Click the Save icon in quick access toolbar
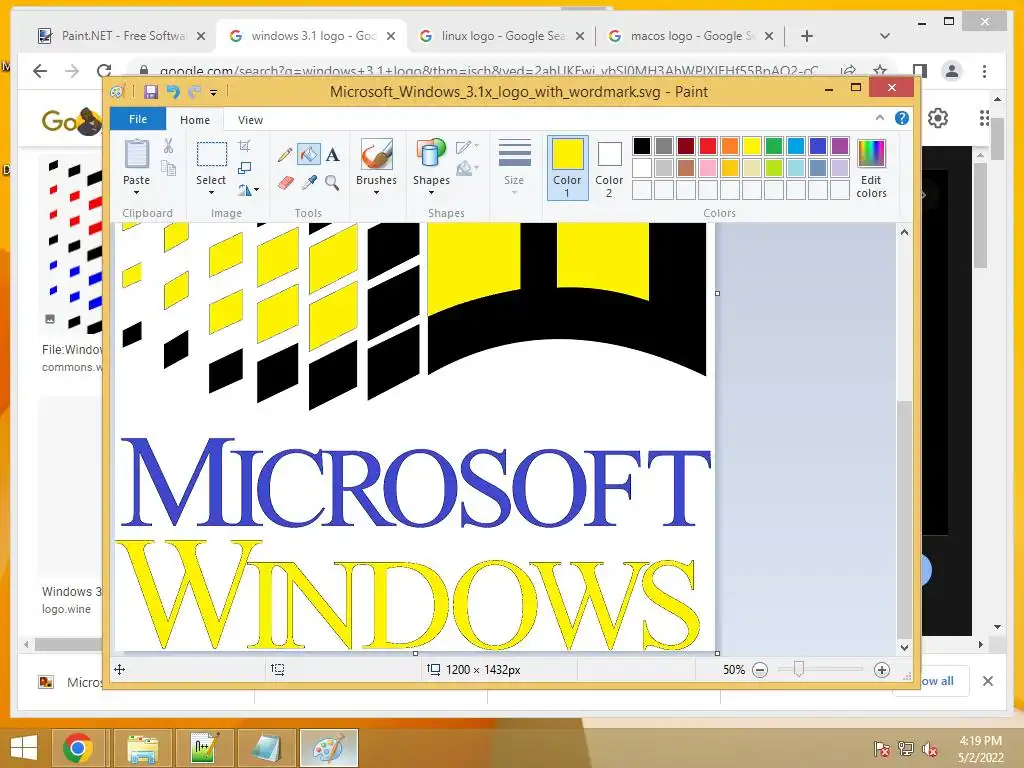Image resolution: width=1024 pixels, height=768 pixels. [151, 92]
